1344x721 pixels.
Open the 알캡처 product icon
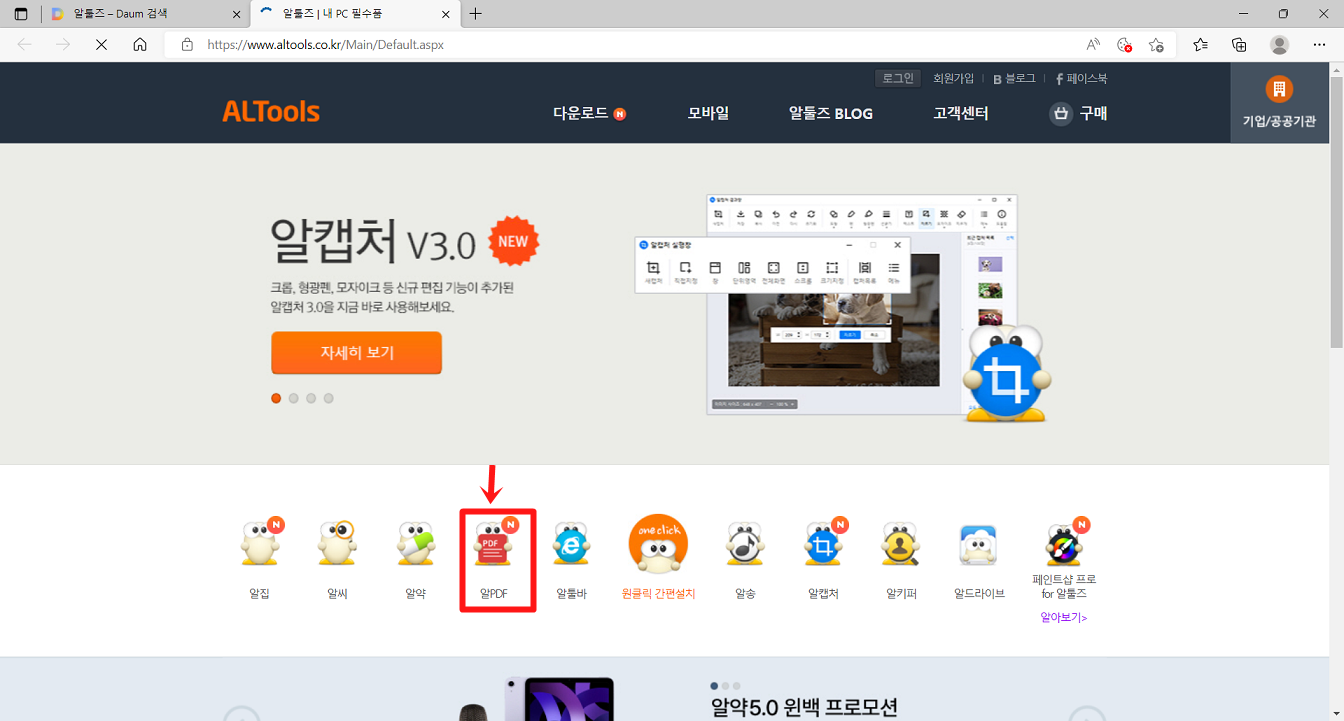pyautogui.click(x=824, y=544)
